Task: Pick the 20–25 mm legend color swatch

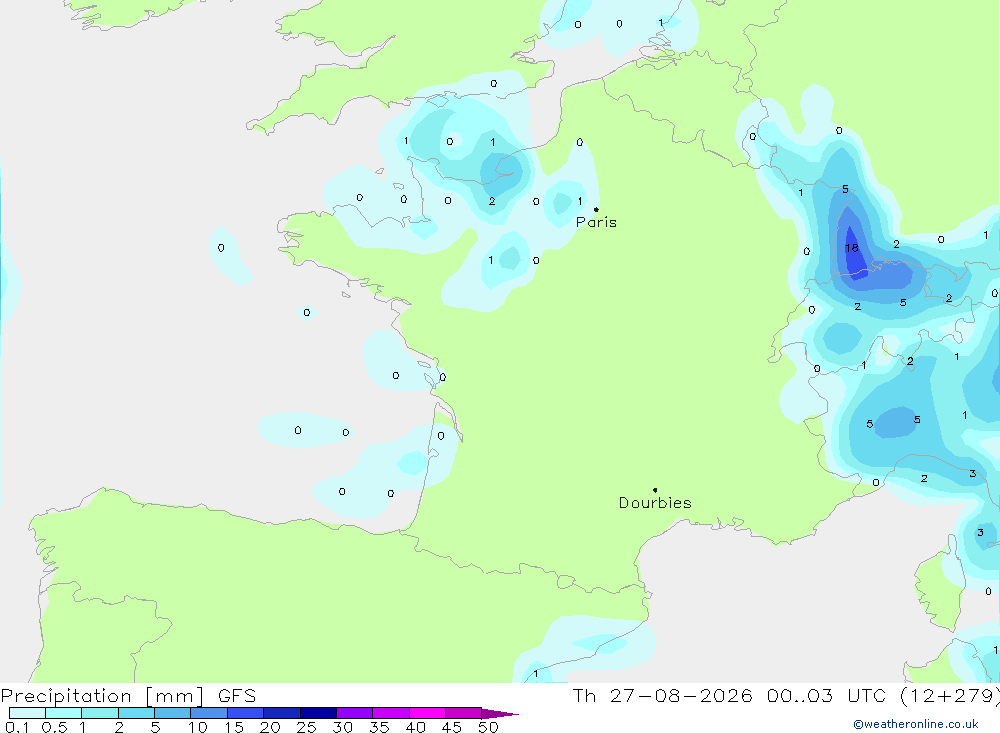Action: click(x=281, y=713)
